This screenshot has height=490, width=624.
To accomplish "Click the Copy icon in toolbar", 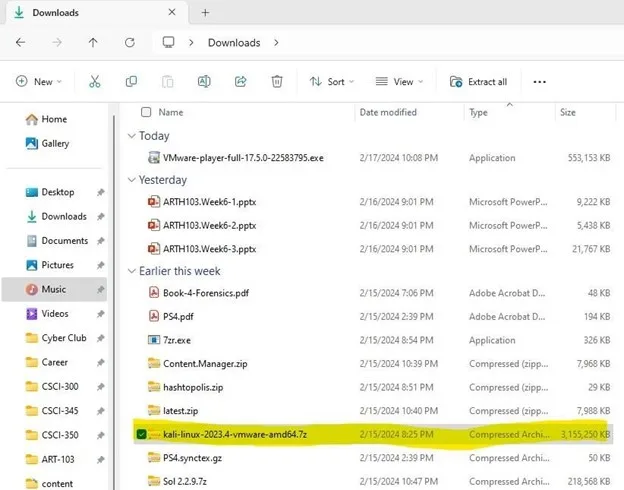I will click(131, 82).
